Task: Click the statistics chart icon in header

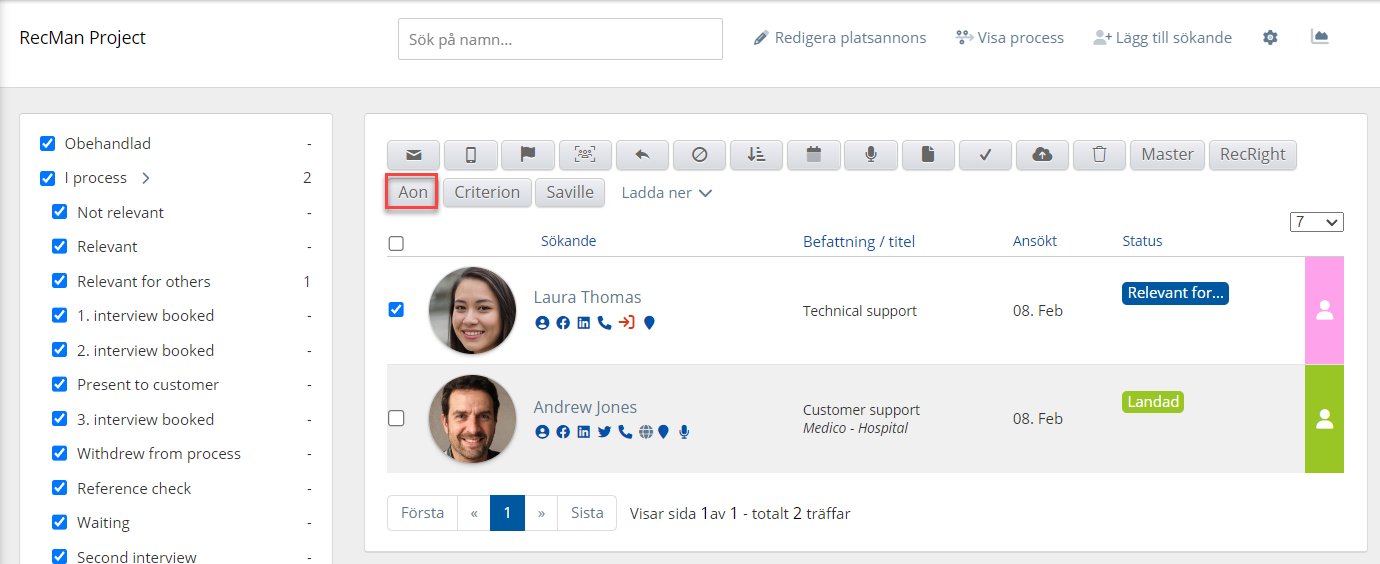Action: coord(1320,37)
